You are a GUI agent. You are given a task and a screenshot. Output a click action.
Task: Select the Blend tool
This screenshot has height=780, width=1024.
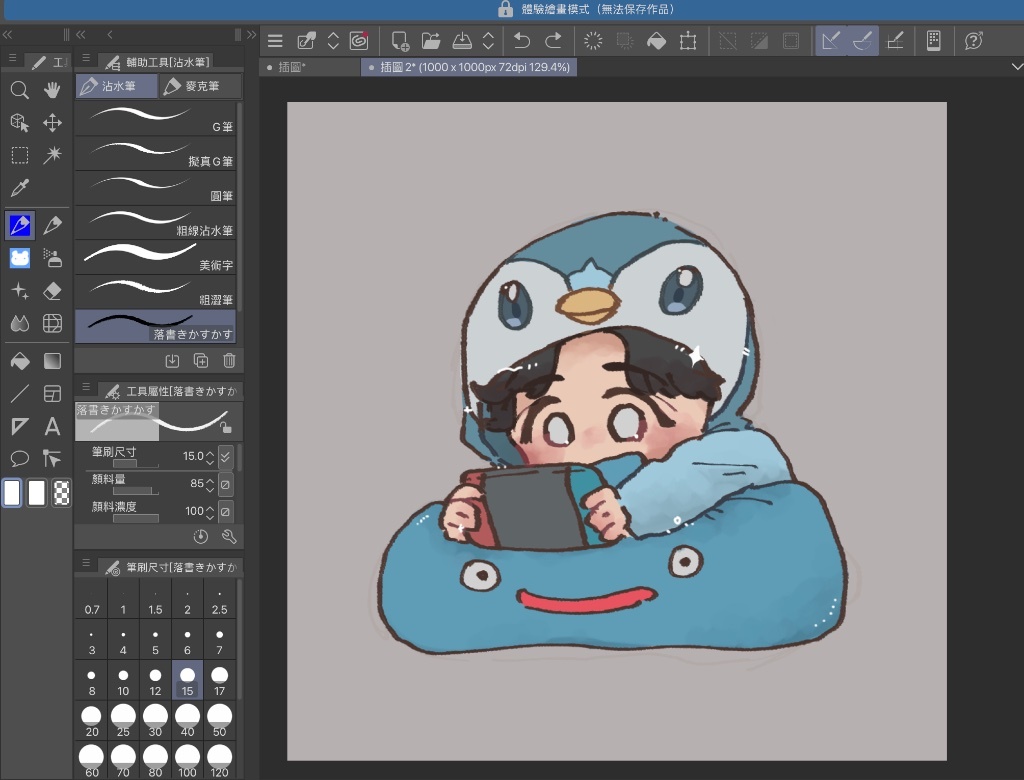(x=20, y=323)
